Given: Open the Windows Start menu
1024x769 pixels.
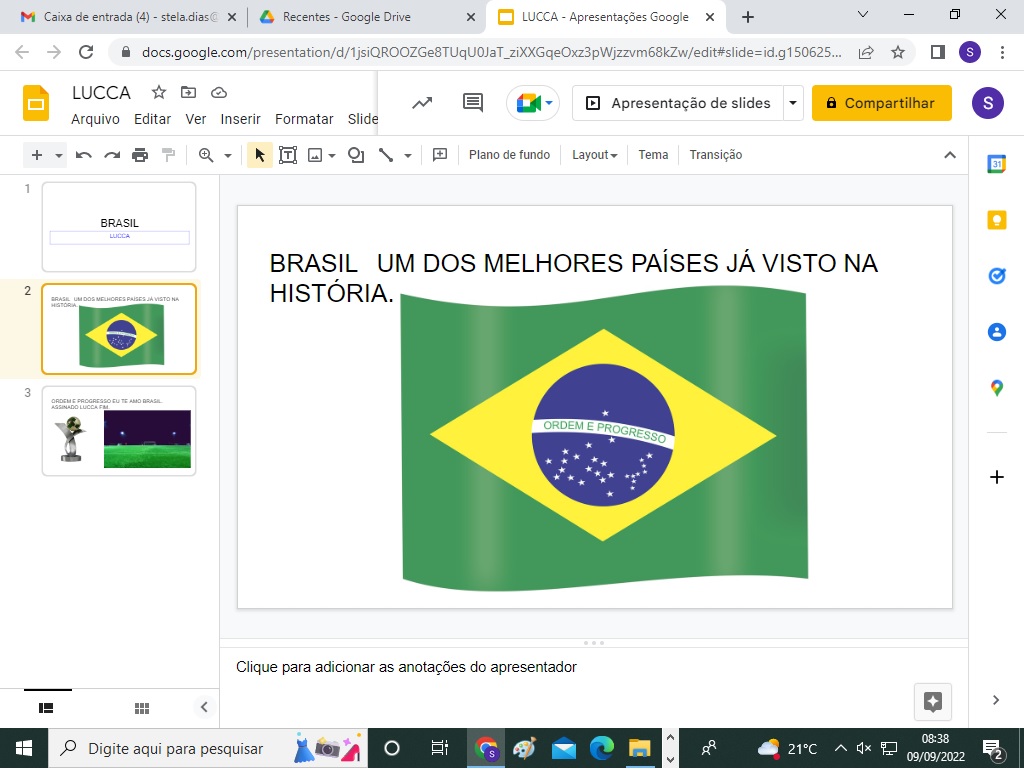Looking at the screenshot, I should (24, 748).
